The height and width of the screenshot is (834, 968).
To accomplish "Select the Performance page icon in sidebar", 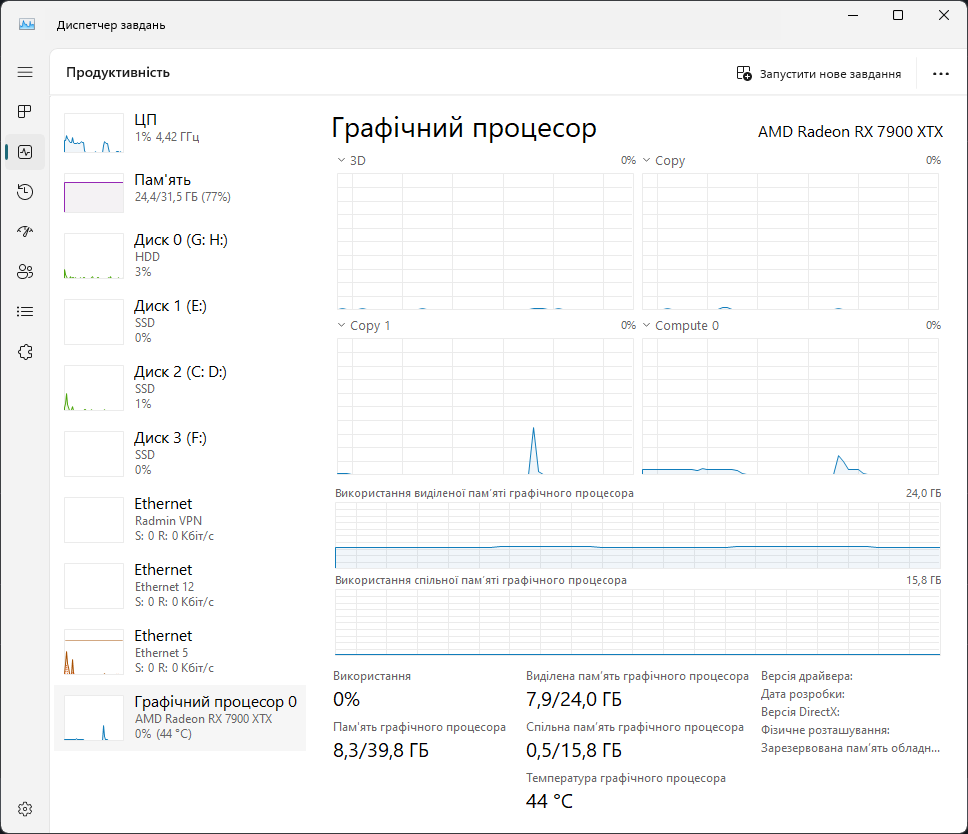I will (25, 152).
